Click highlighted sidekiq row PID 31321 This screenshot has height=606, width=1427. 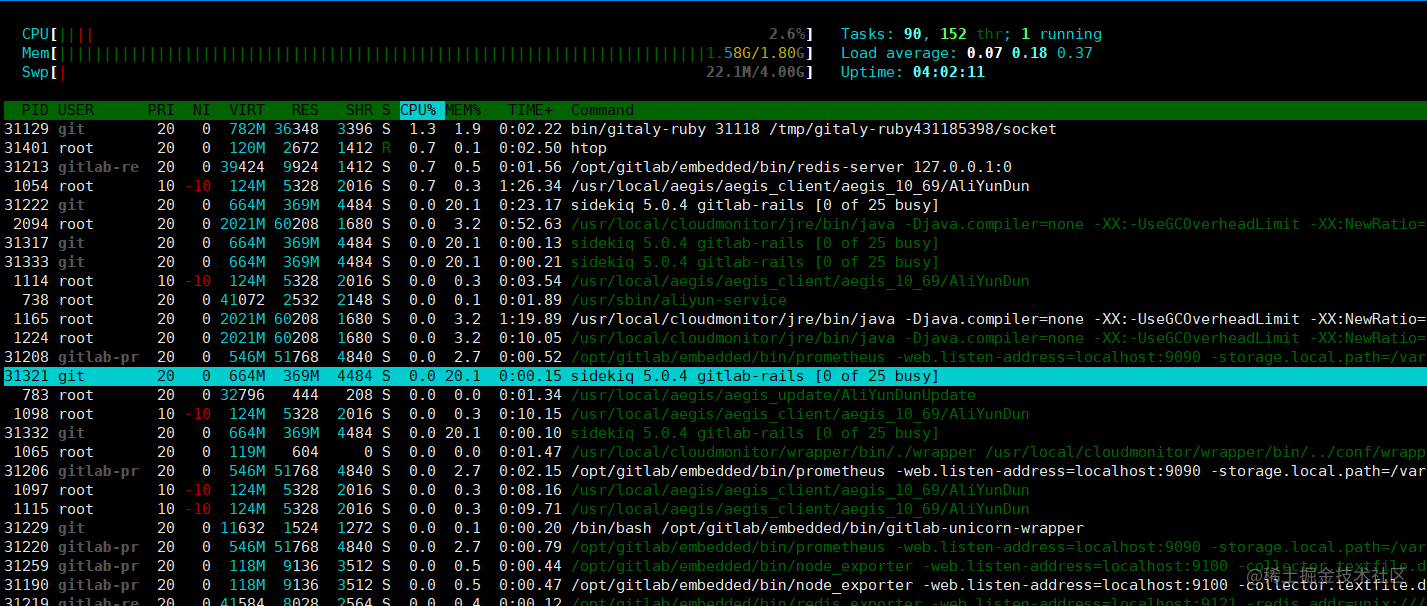click(x=713, y=376)
